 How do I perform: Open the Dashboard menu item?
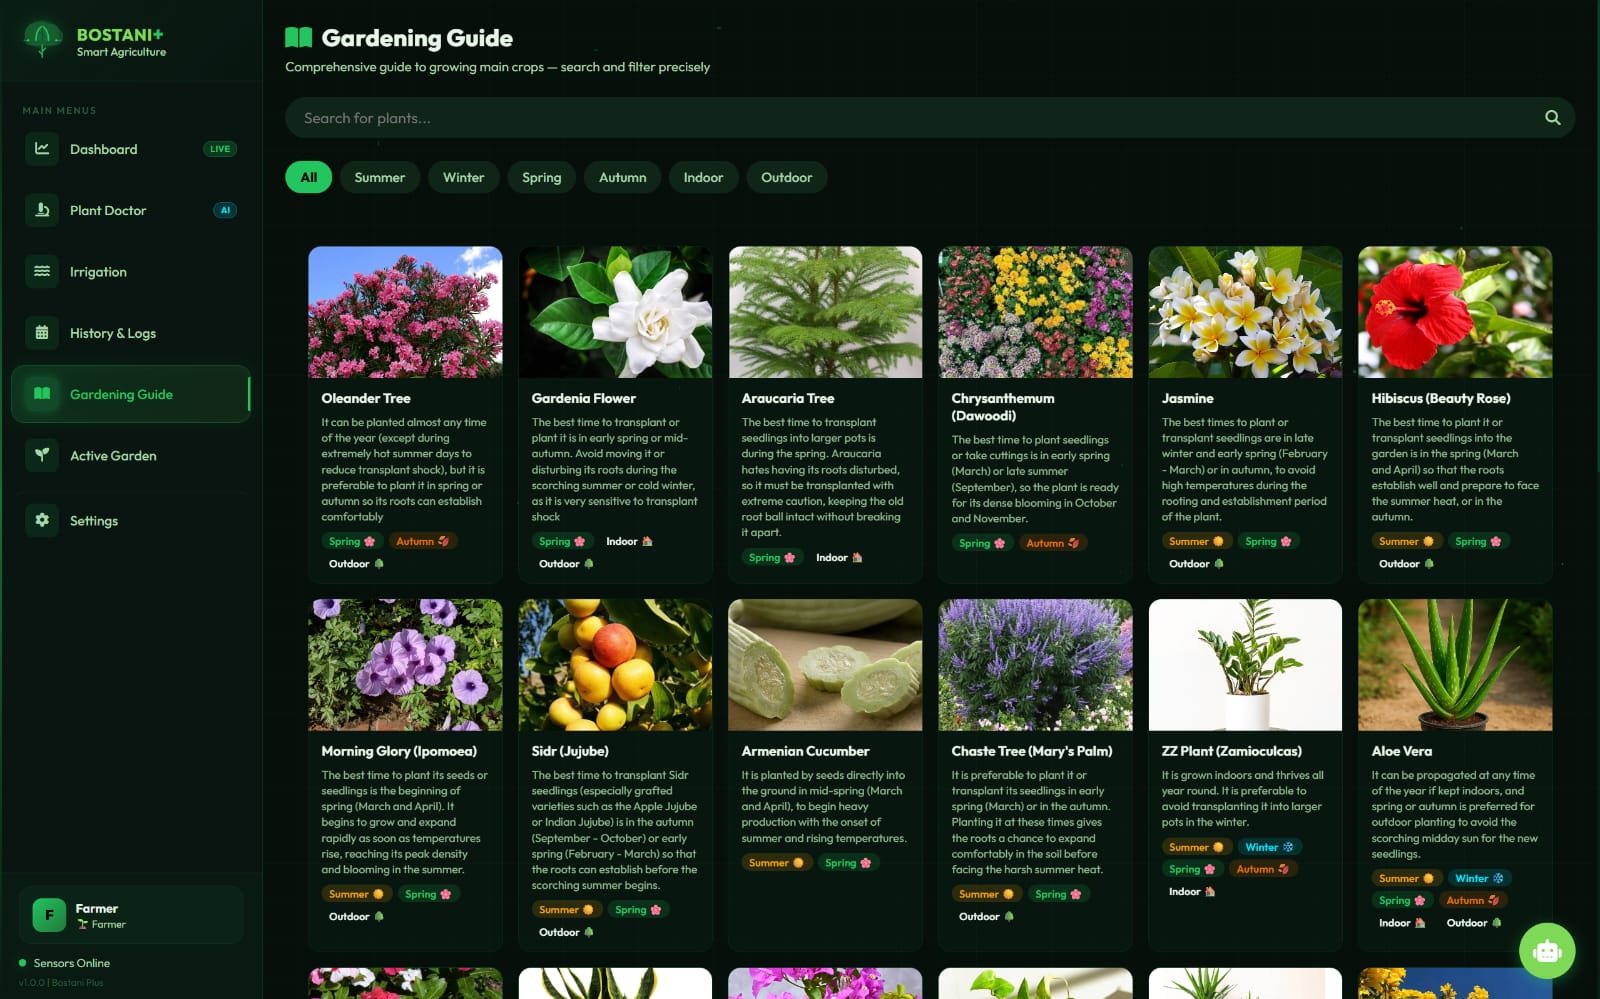(x=131, y=149)
